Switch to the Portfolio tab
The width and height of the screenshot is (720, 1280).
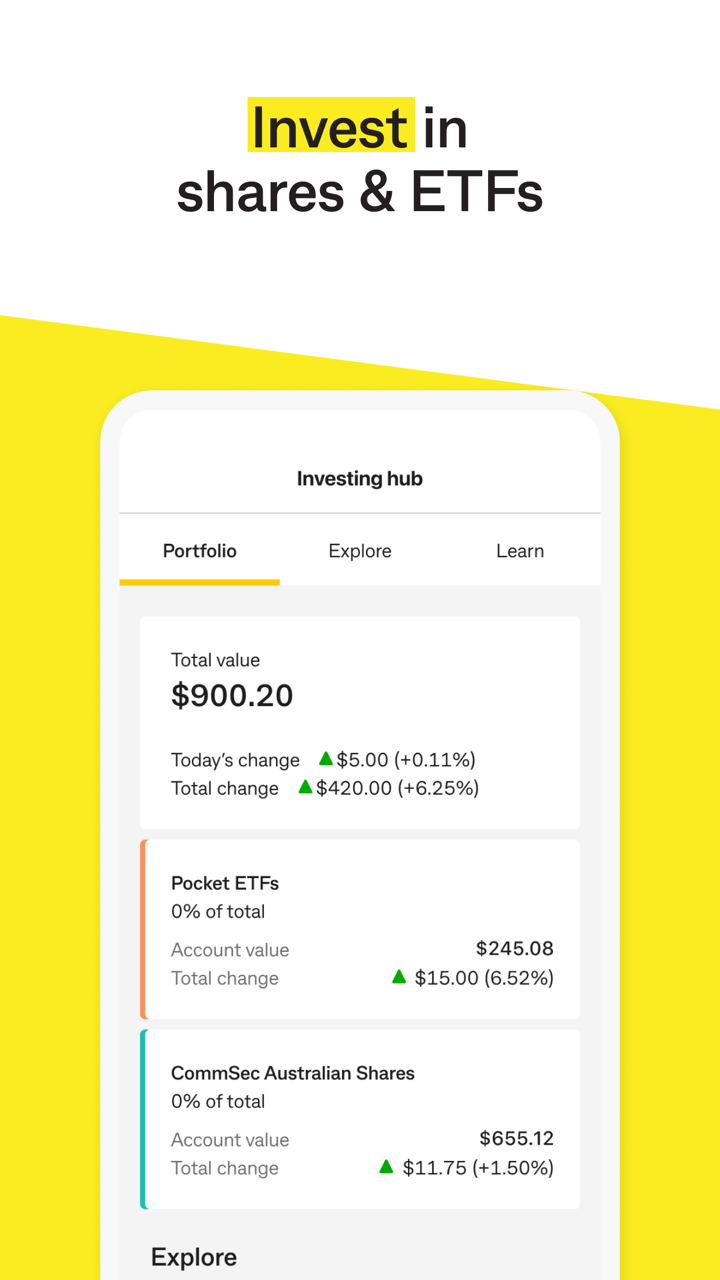point(200,551)
